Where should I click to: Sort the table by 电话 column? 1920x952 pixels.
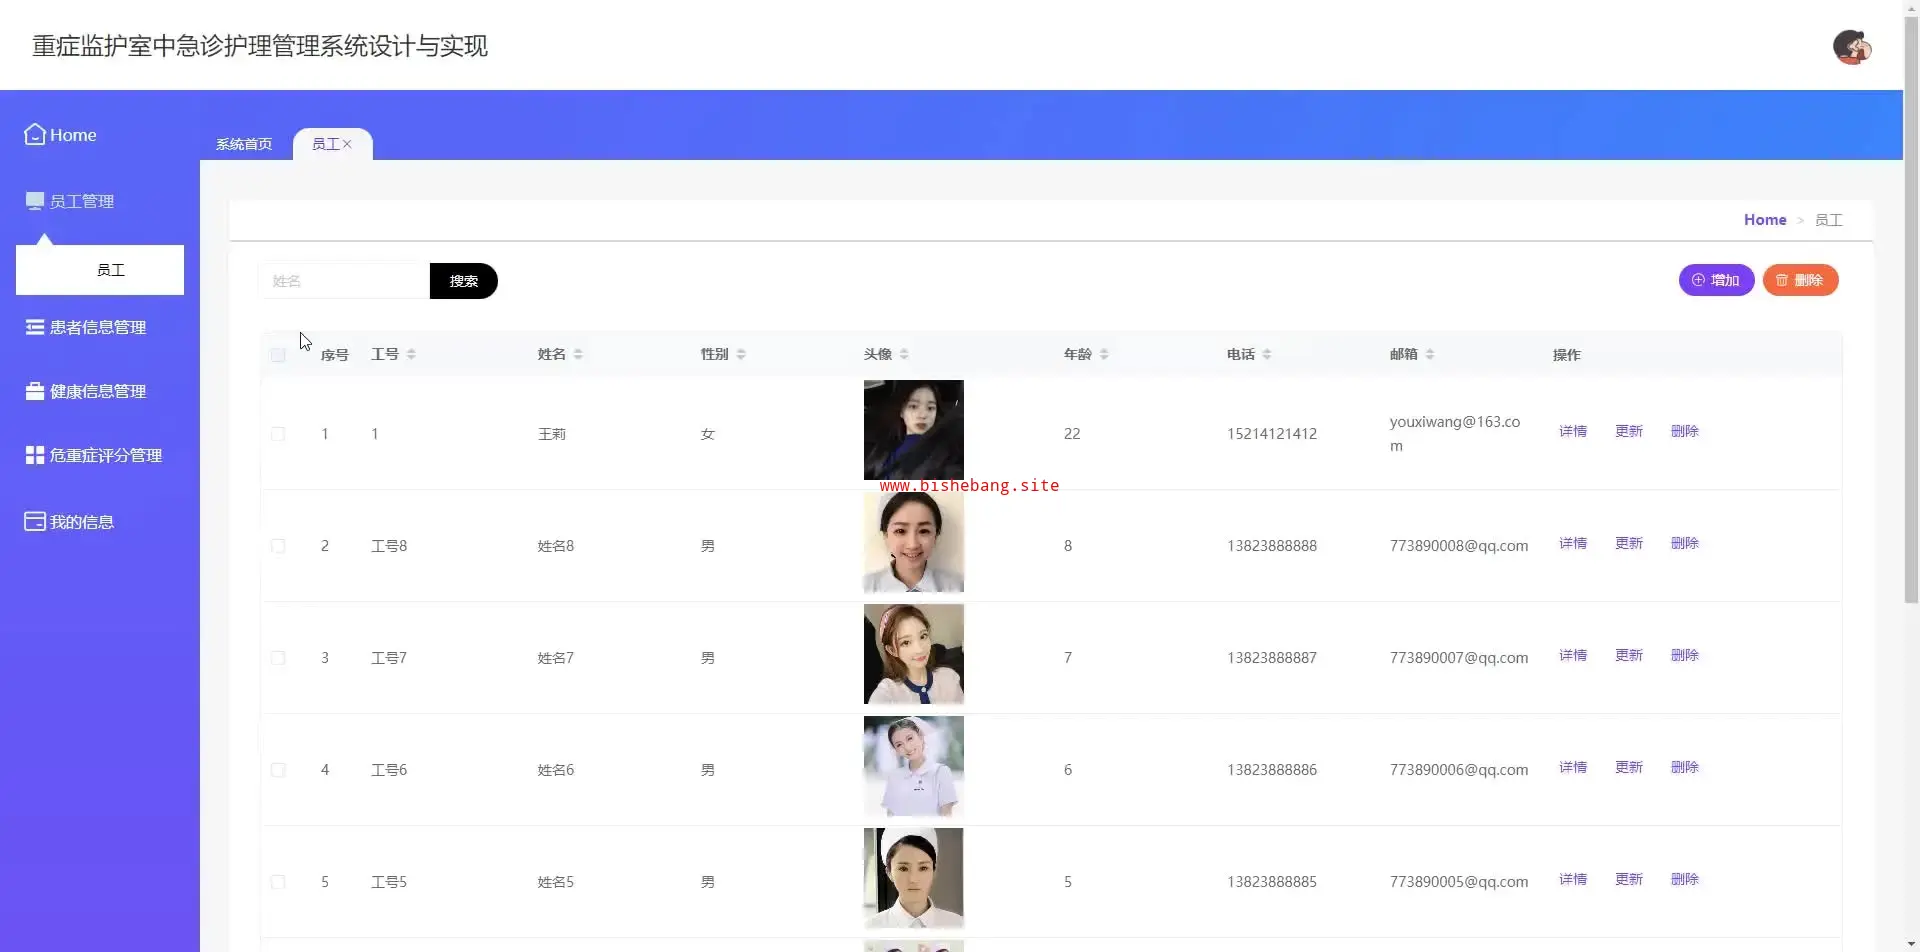click(1267, 354)
